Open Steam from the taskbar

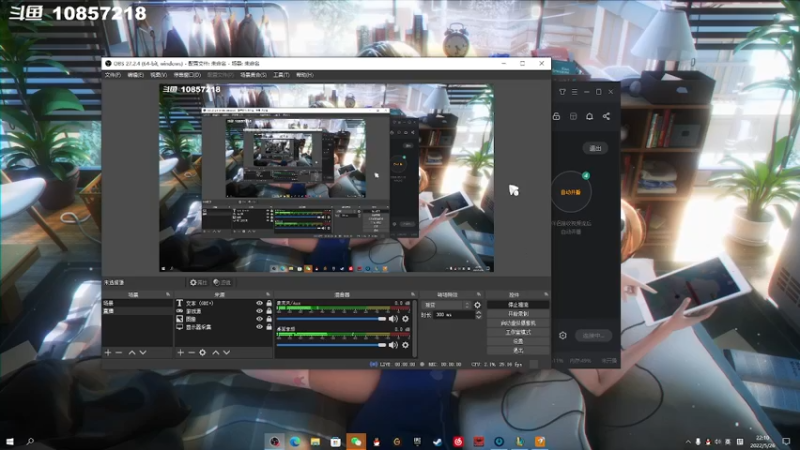point(437,442)
